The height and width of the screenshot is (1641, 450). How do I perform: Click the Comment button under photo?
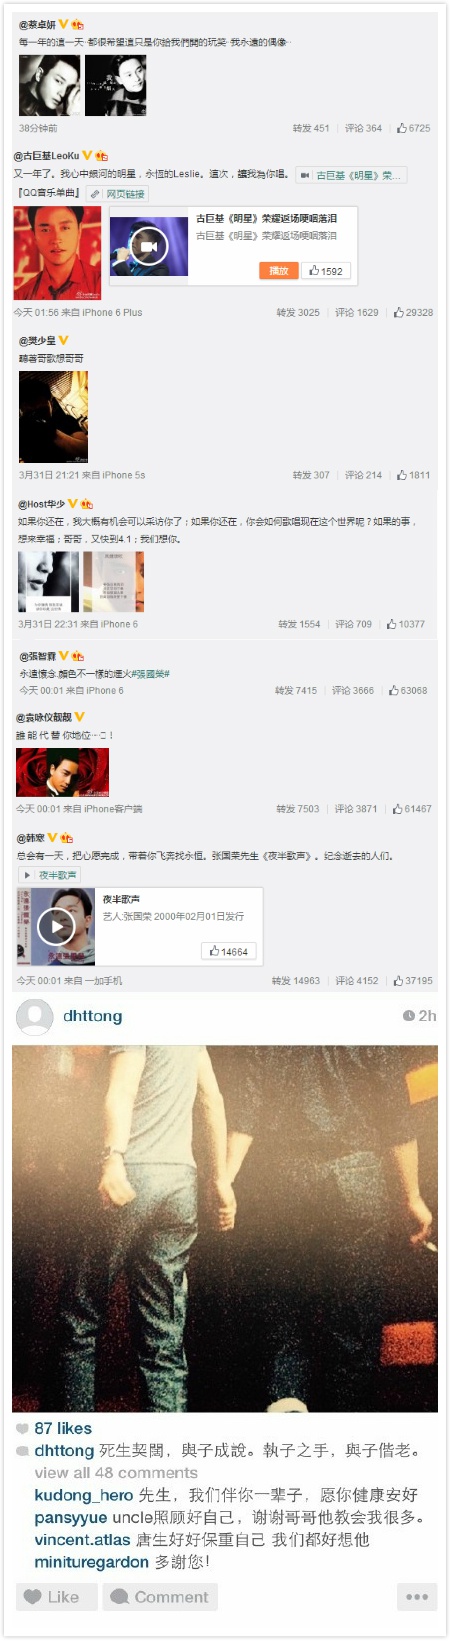[160, 1597]
